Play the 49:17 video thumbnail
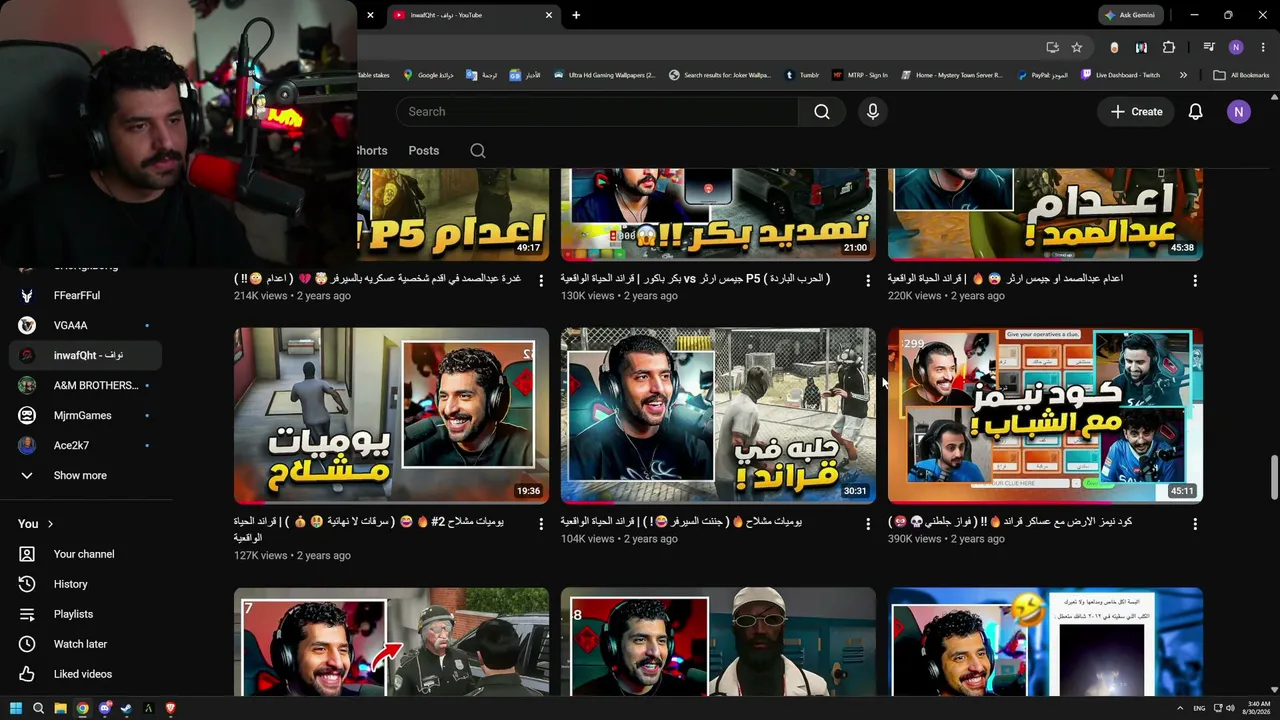 point(453,215)
